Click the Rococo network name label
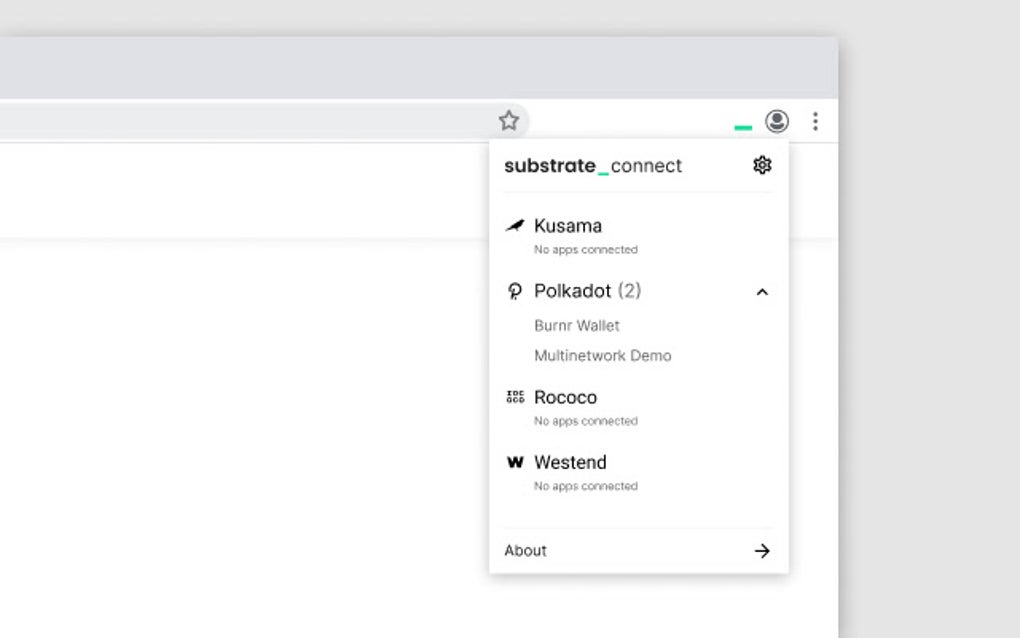This screenshot has height=638, width=1020. point(565,397)
